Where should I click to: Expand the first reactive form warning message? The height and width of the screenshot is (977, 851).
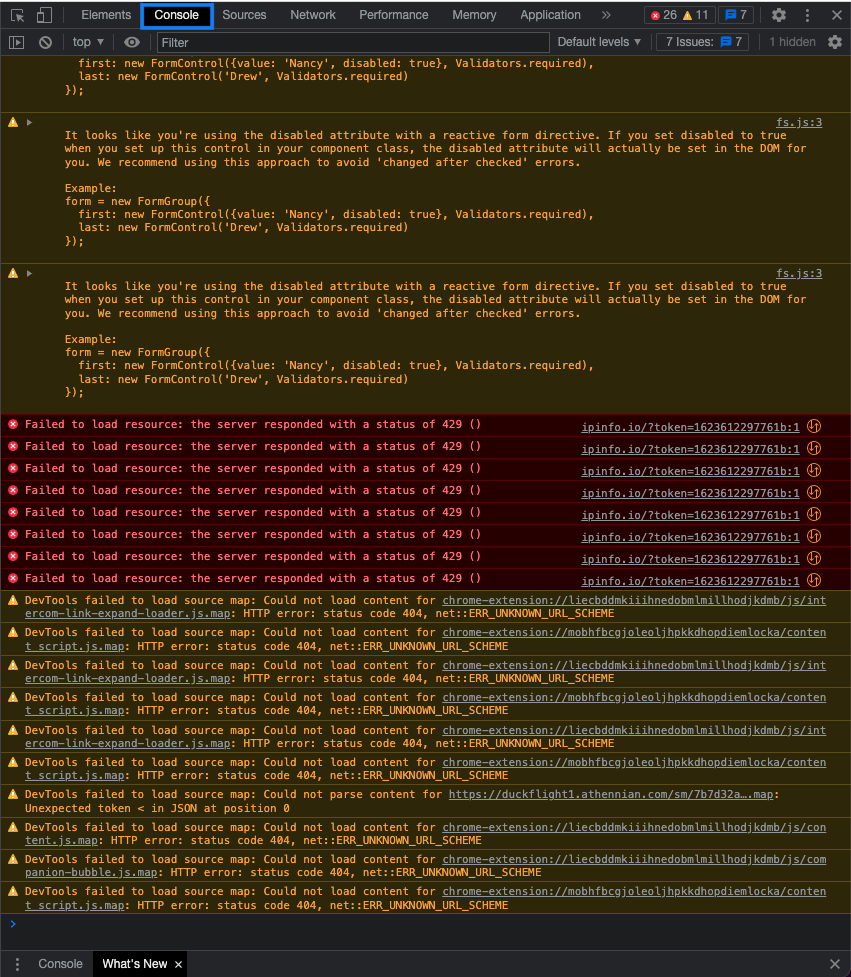[x=29, y=123]
